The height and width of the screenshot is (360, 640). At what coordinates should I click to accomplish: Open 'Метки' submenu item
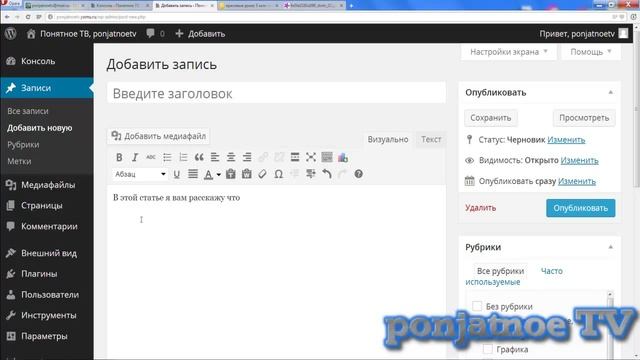click(x=19, y=161)
